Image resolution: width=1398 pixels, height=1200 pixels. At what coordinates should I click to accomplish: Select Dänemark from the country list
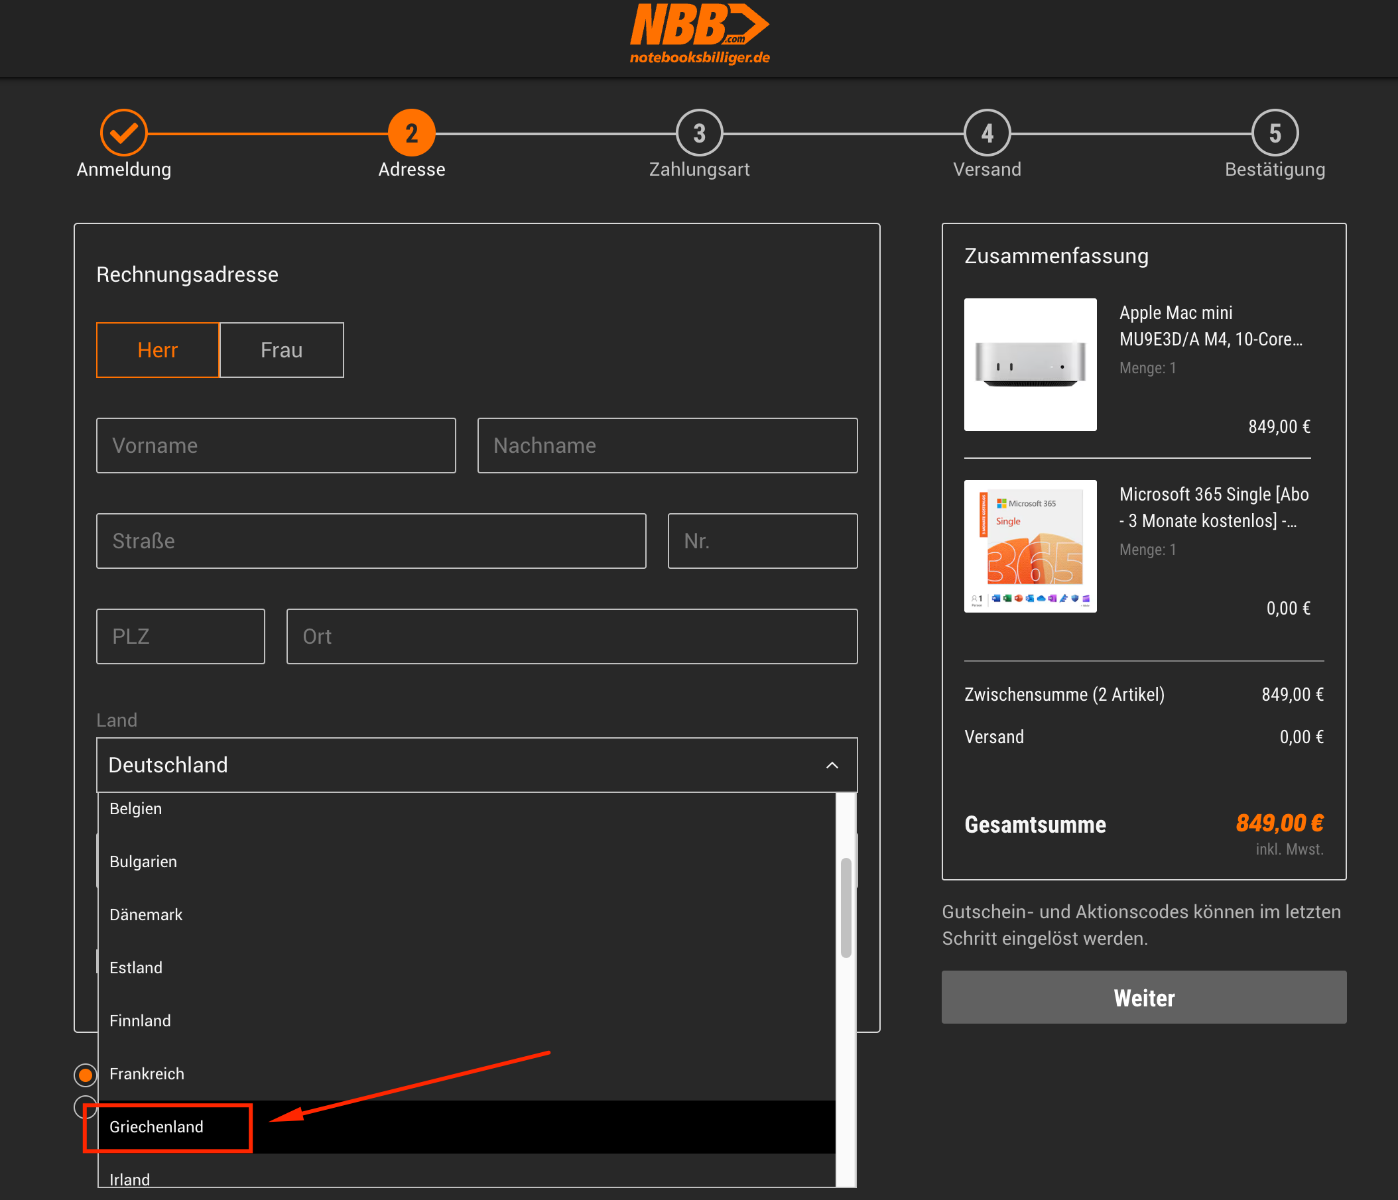pos(467,915)
